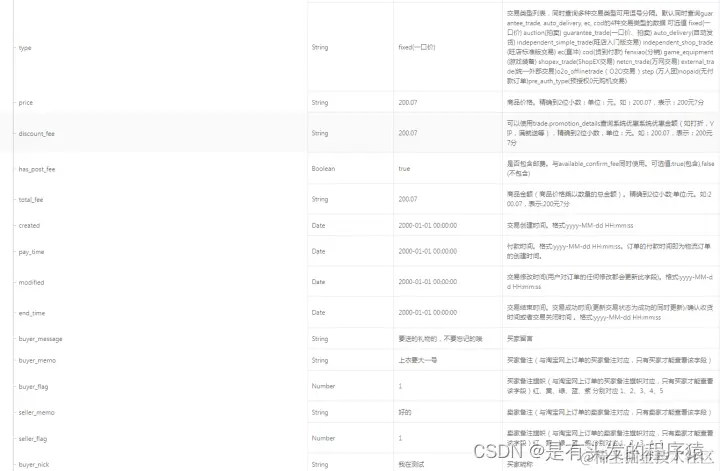Click 'Date' data type in modified row
Image resolution: width=720 pixels, height=471 pixels.
318,282
